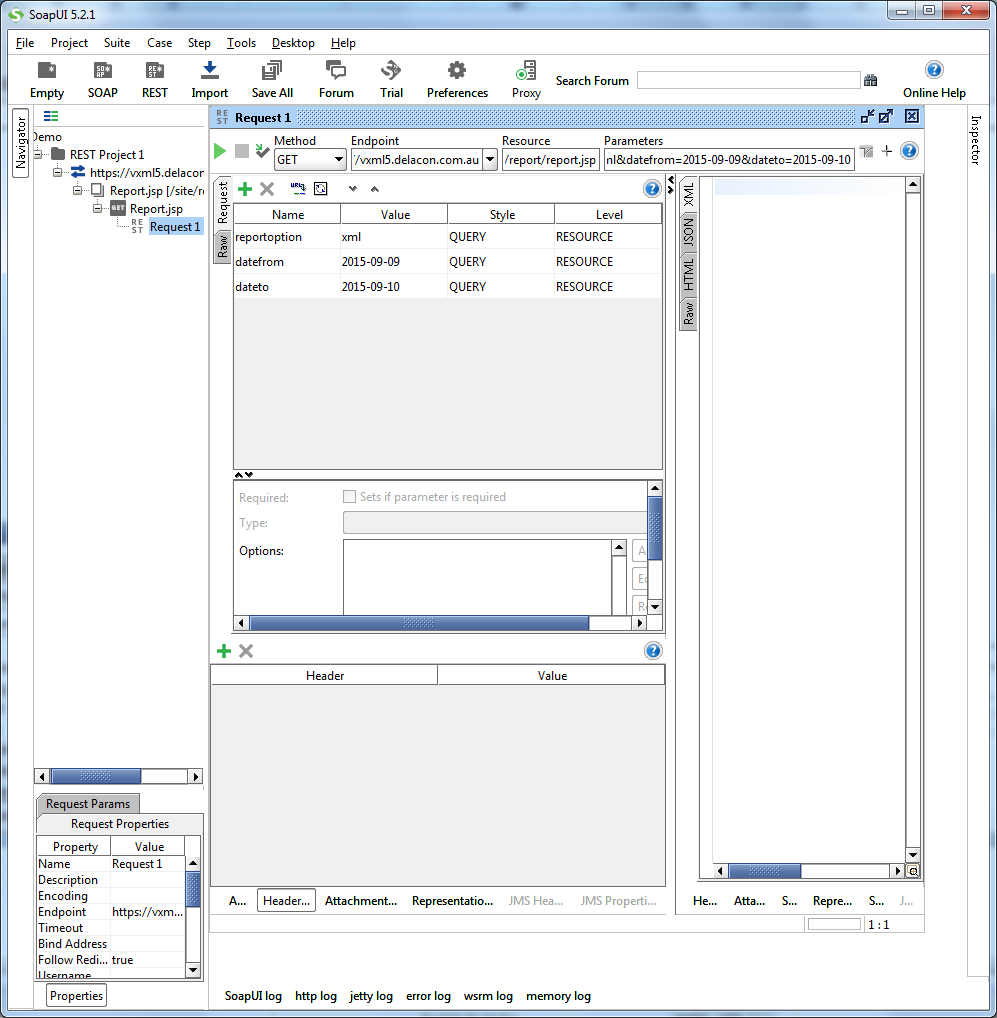The width and height of the screenshot is (997, 1018).
Task: Switch to the XML response tab
Action: pos(688,195)
